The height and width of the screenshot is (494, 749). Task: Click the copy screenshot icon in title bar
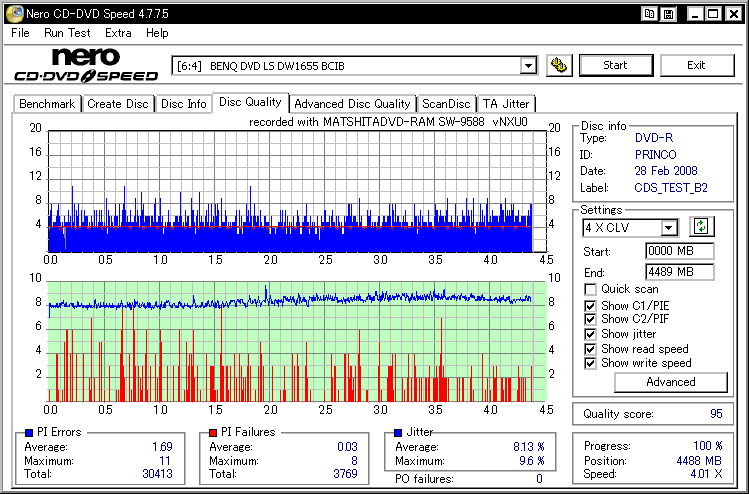(650, 14)
